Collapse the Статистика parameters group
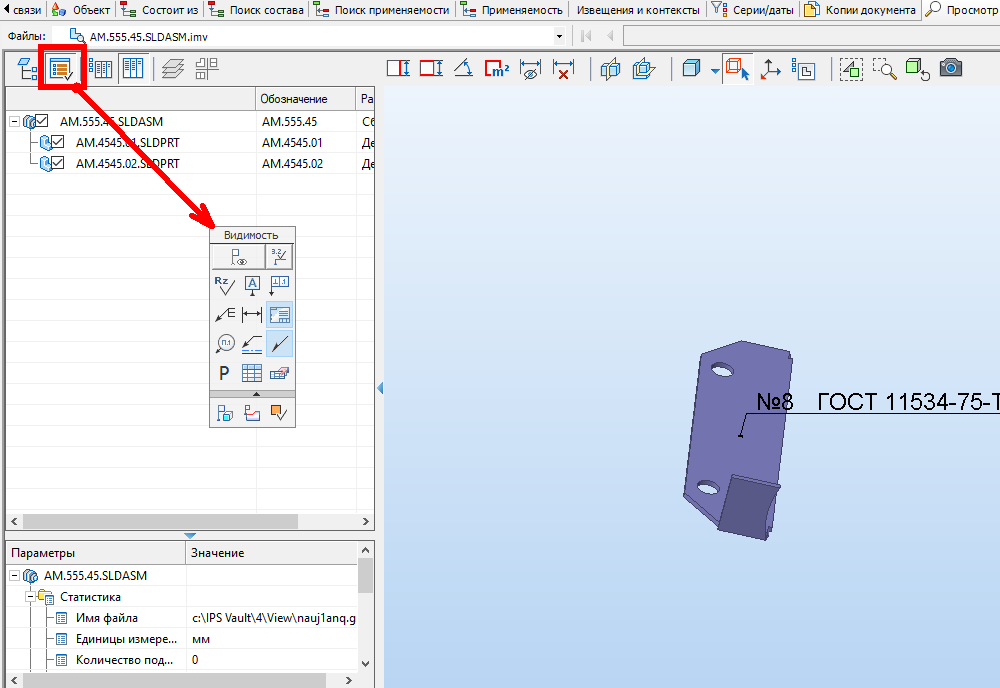 click(30, 597)
